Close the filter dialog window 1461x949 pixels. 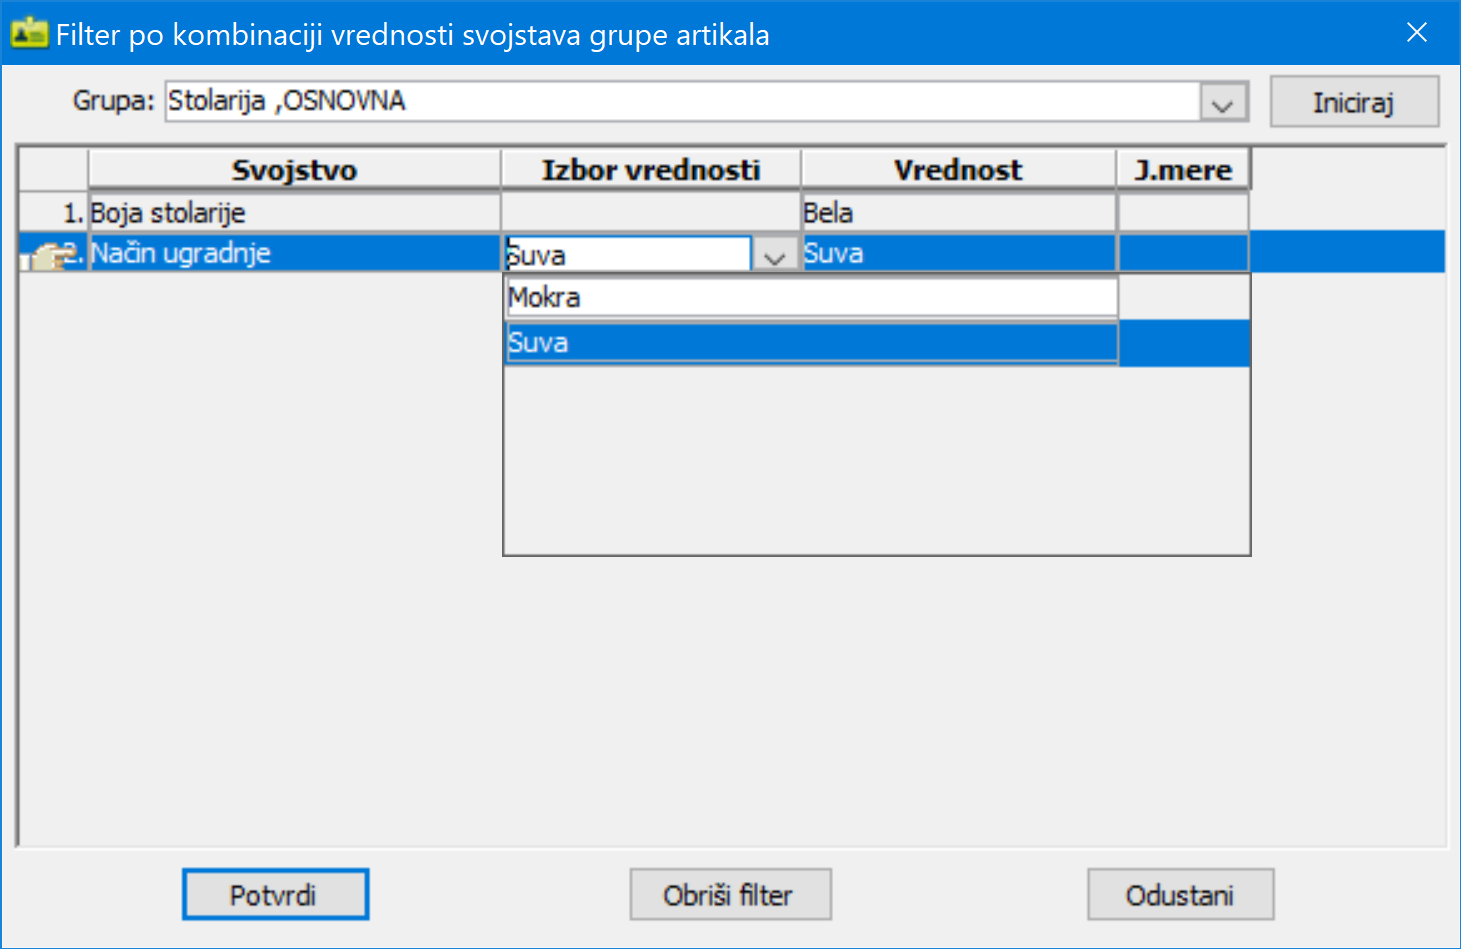(x=1416, y=33)
